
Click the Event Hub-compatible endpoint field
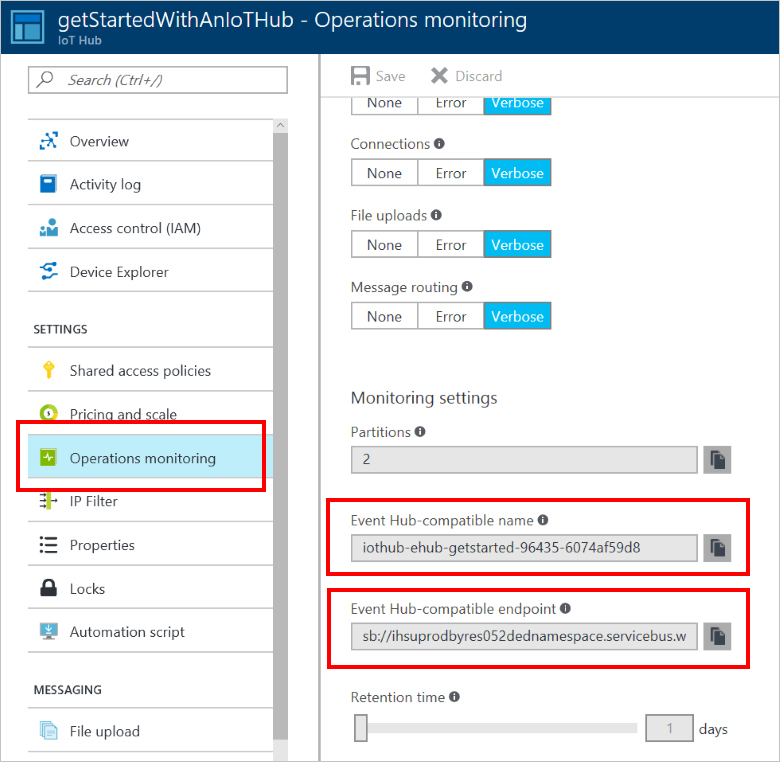coord(524,636)
